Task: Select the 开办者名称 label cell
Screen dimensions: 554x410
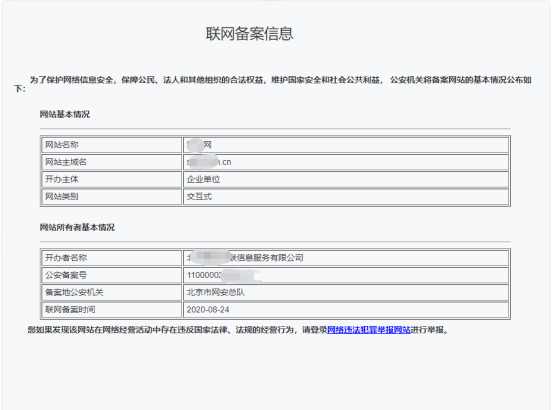Action: pos(112,258)
